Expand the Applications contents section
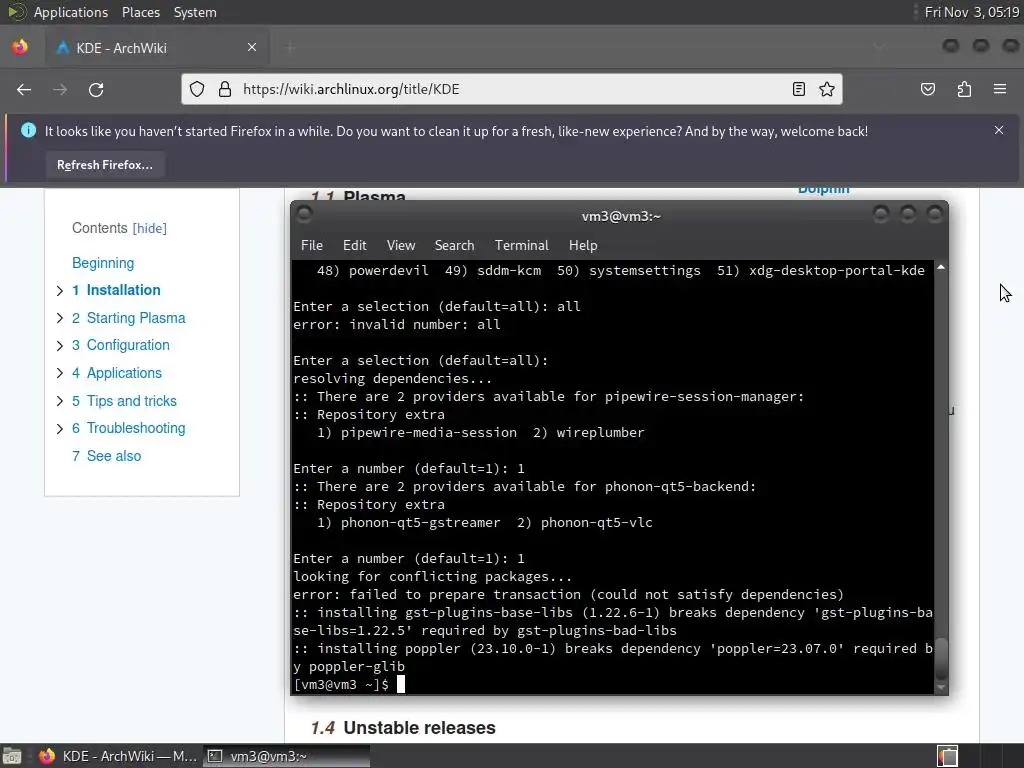The image size is (1024, 768). 59,373
